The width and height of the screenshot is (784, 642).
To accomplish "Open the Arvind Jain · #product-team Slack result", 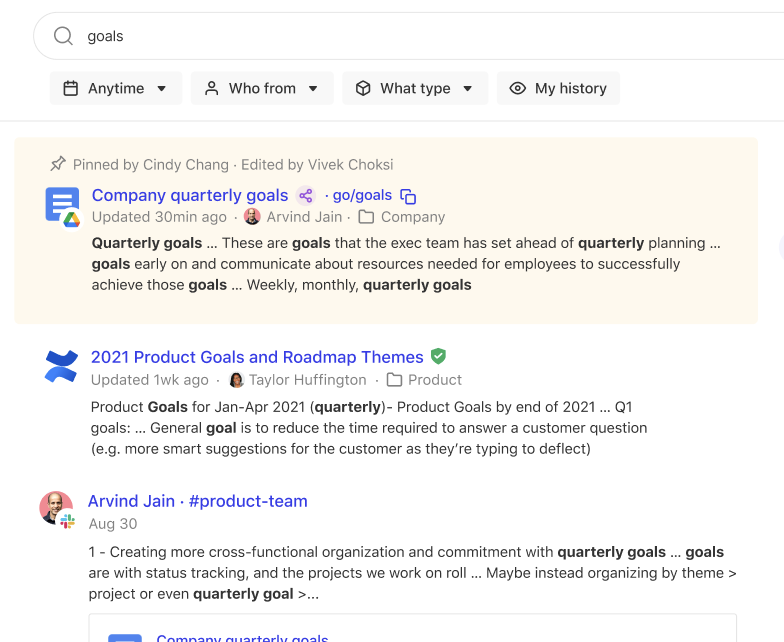I will (x=198, y=501).
